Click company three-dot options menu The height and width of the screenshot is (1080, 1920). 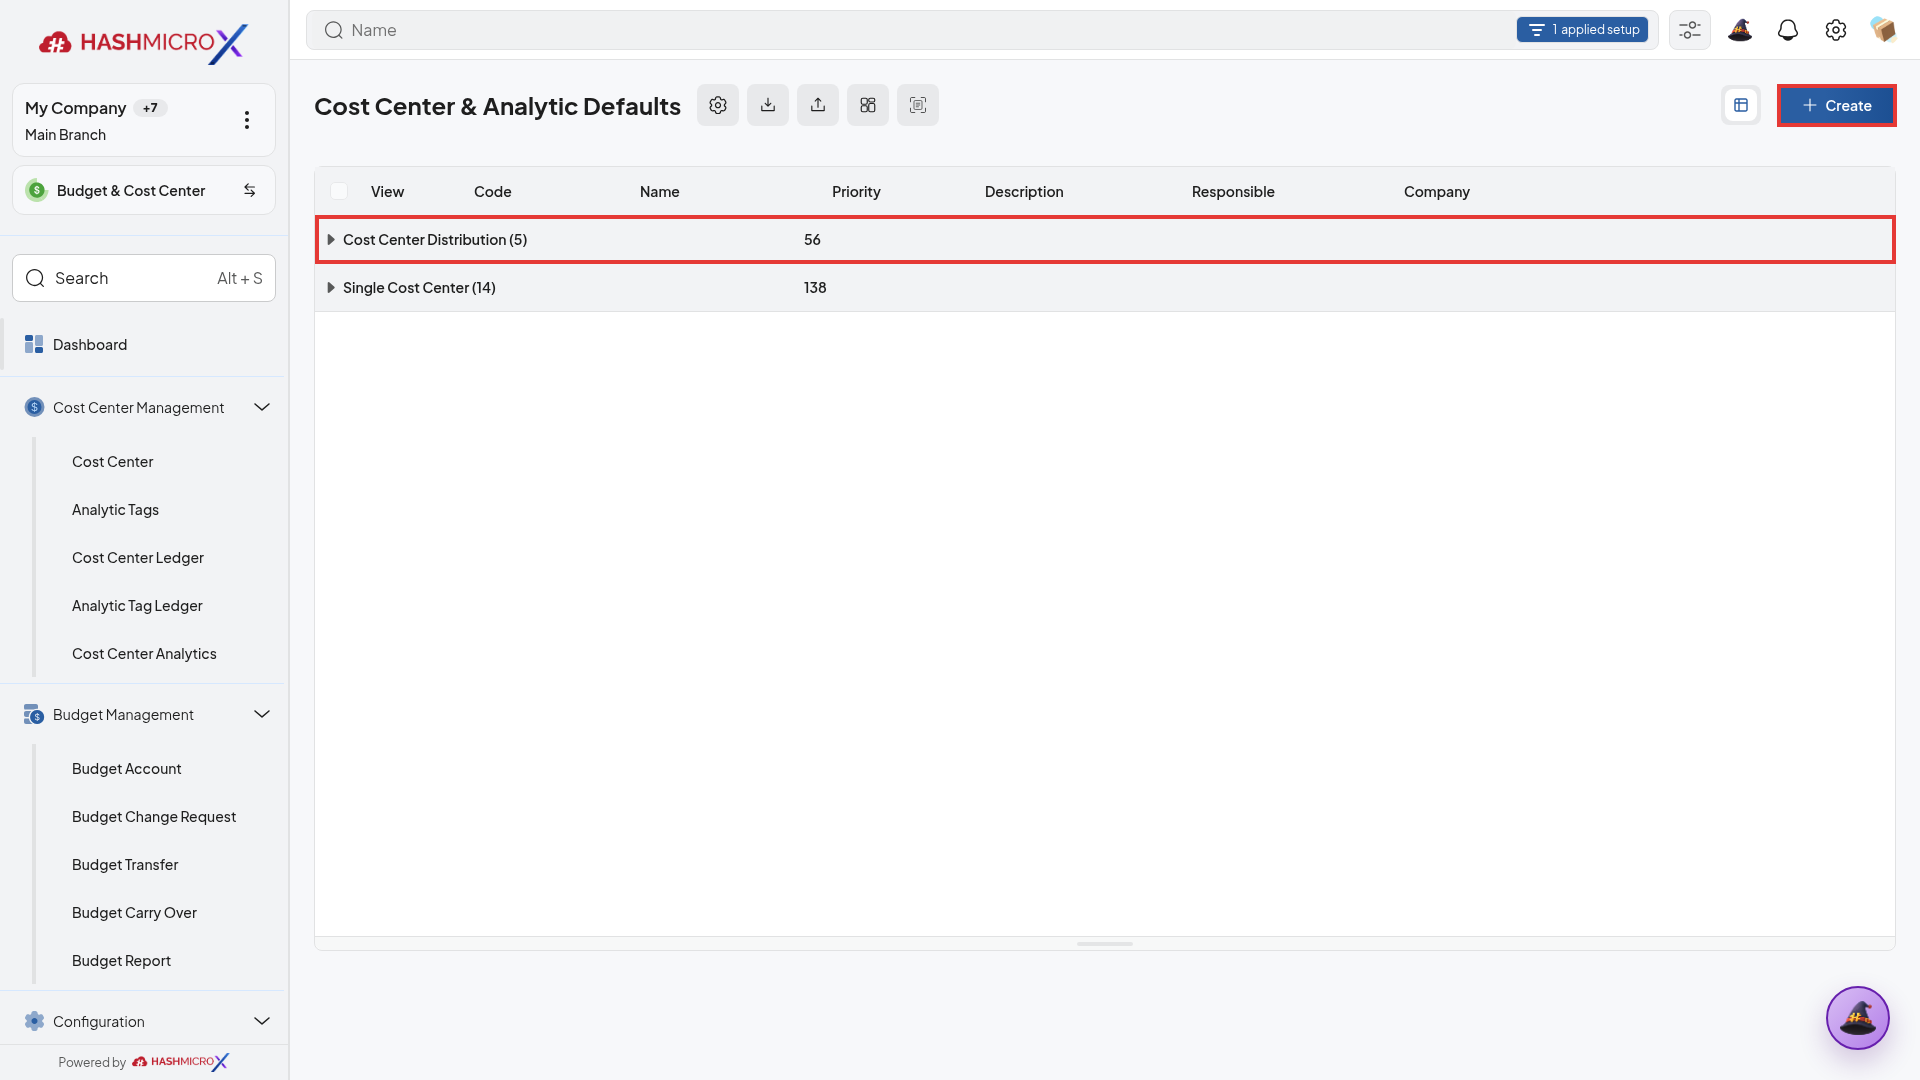pos(247,120)
